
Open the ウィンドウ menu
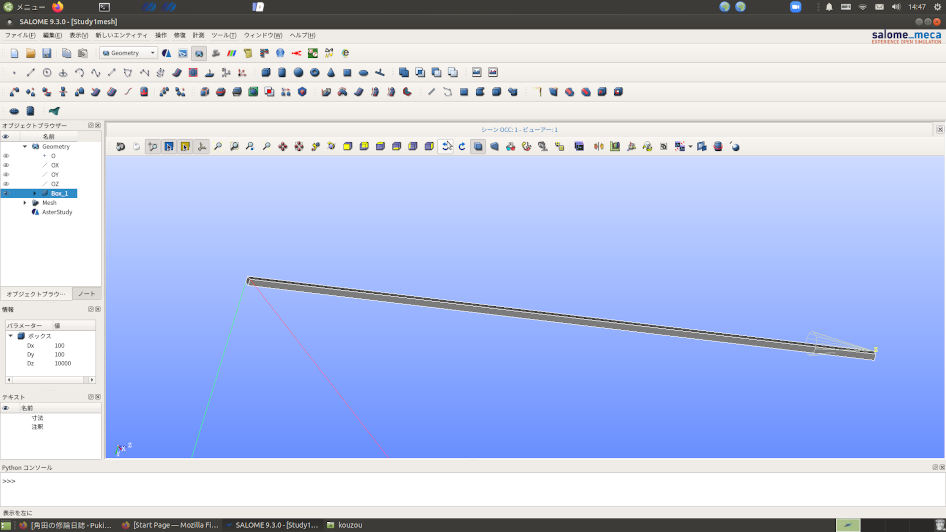pyautogui.click(x=262, y=36)
